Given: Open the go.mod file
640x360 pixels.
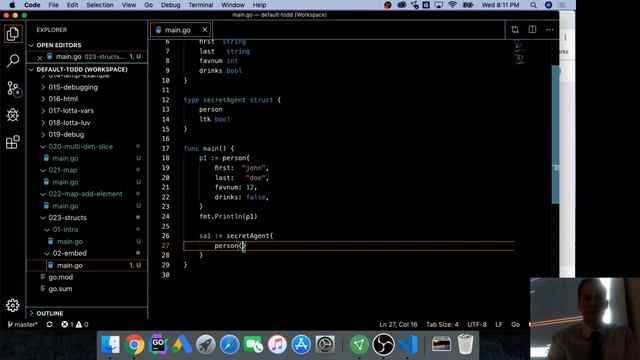Looking at the screenshot, I should [x=60, y=277].
